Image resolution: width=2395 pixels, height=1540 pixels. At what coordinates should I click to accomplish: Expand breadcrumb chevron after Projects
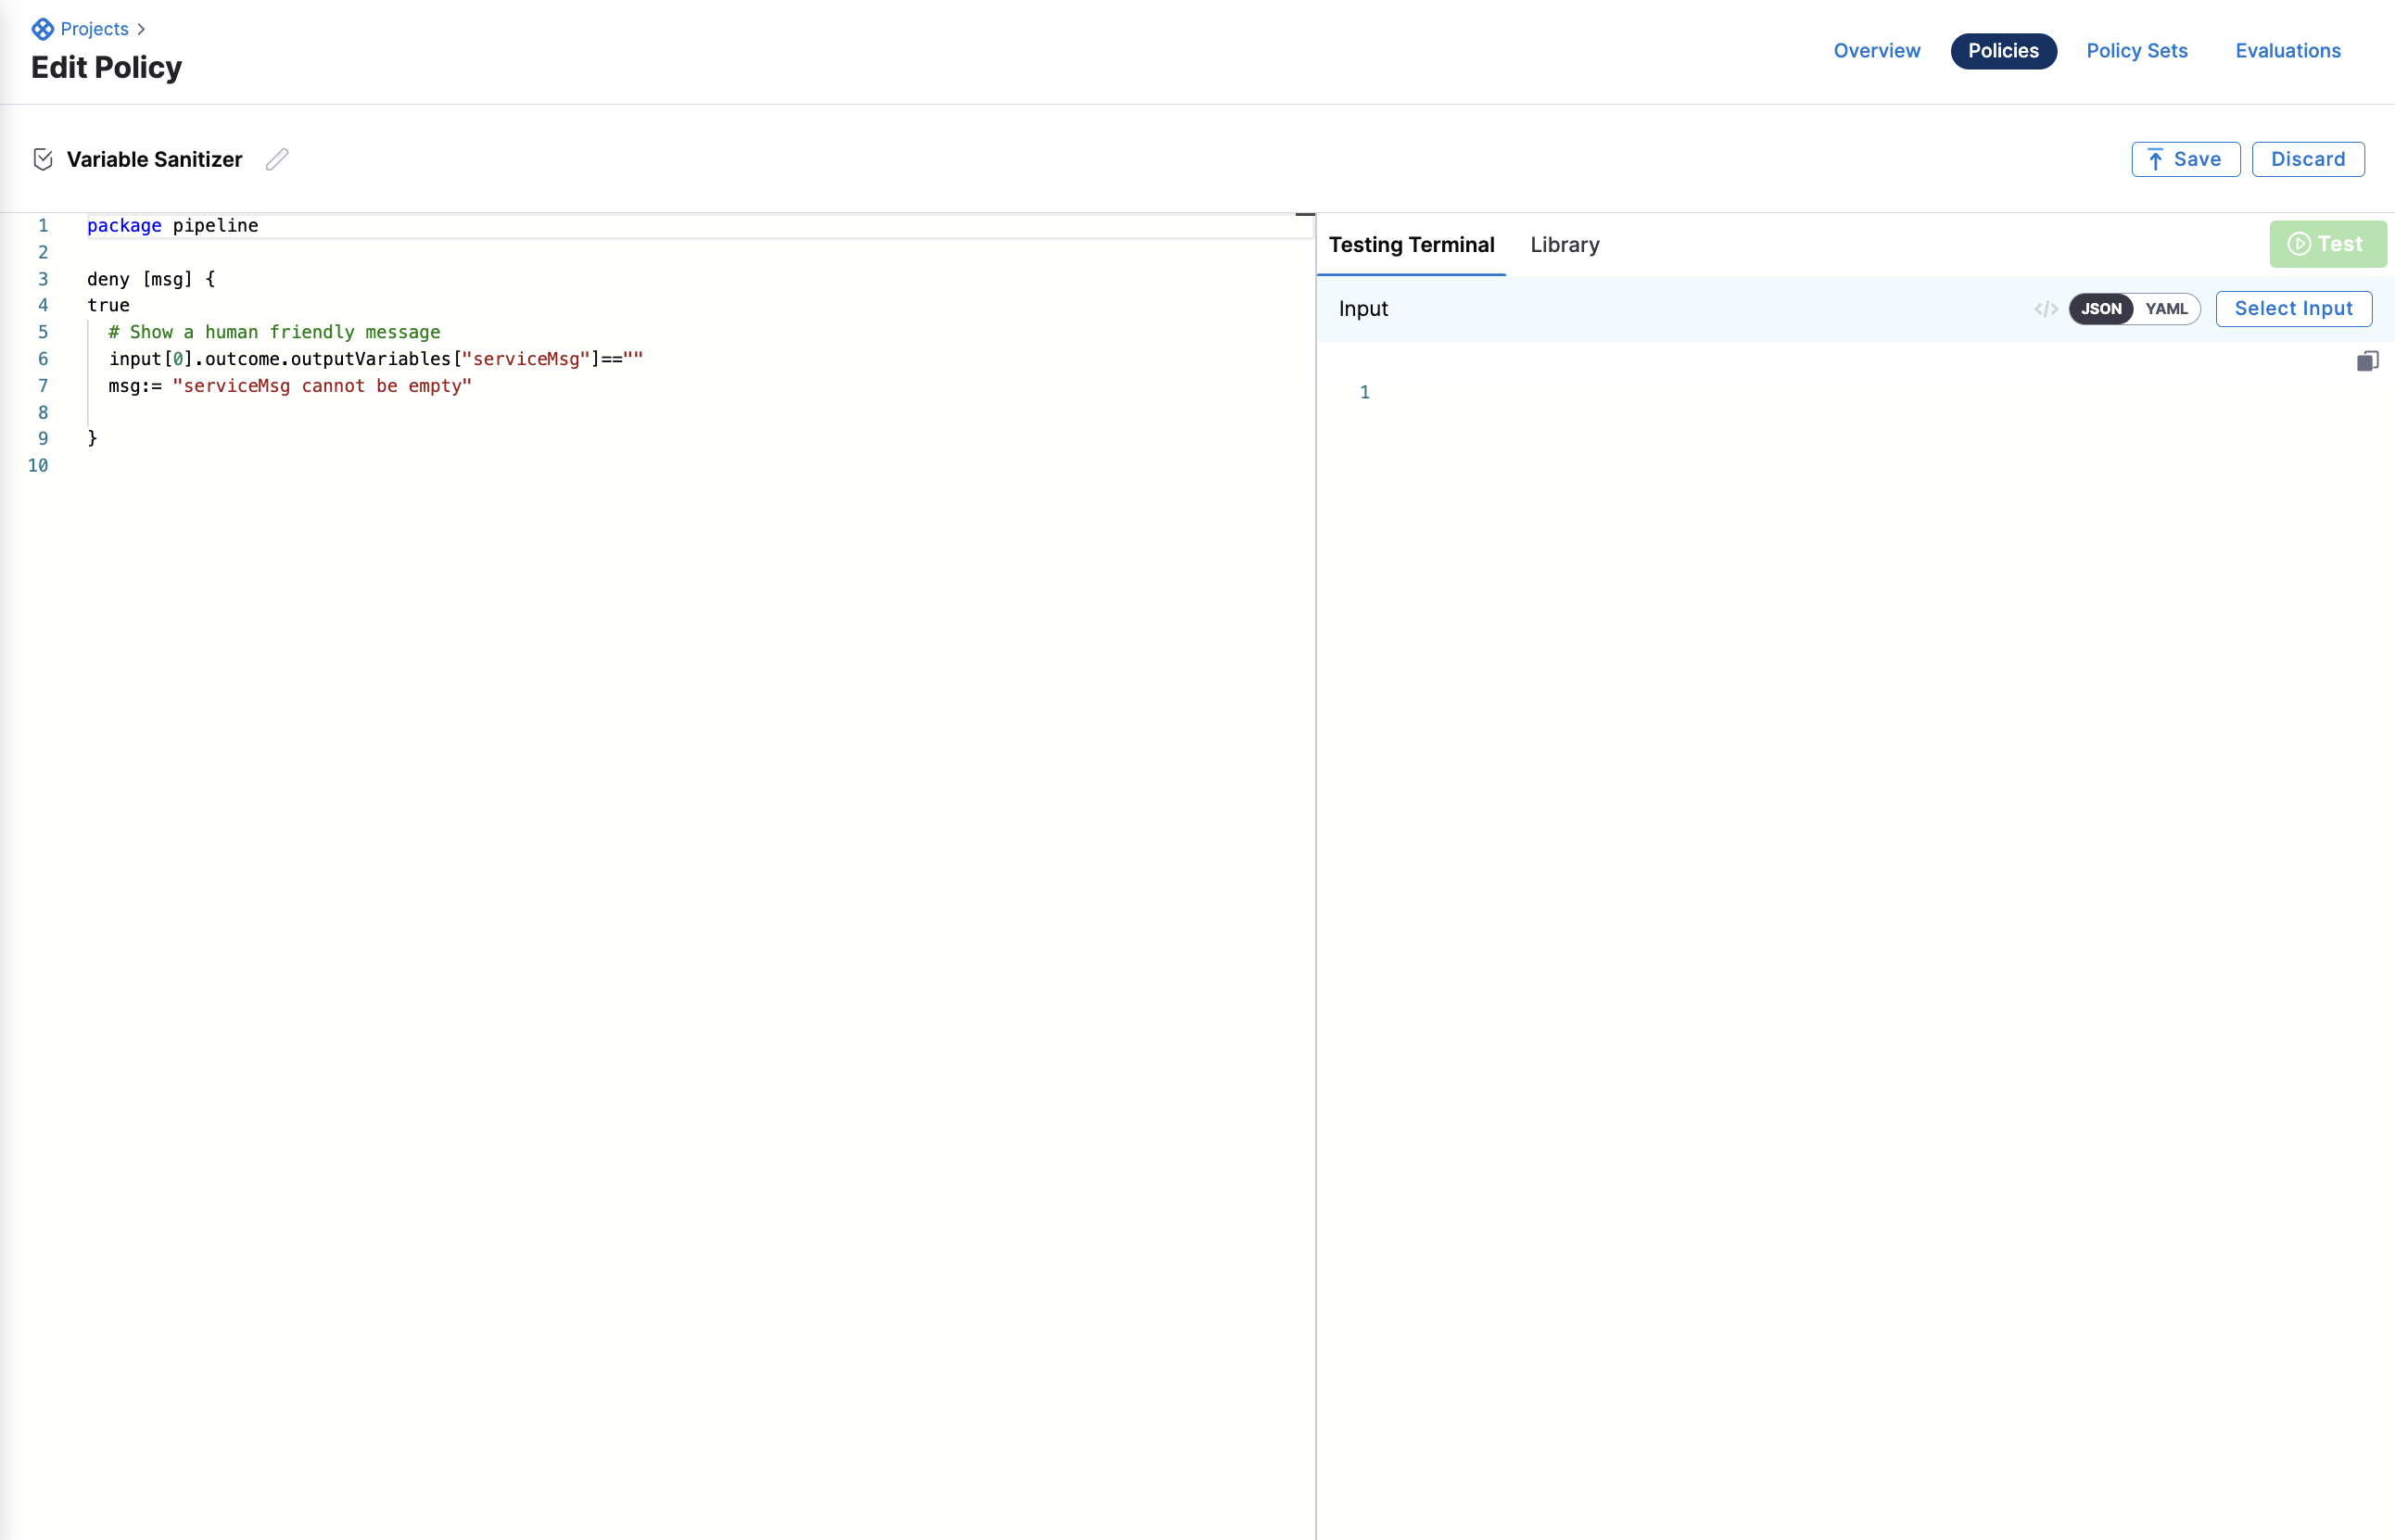(141, 30)
